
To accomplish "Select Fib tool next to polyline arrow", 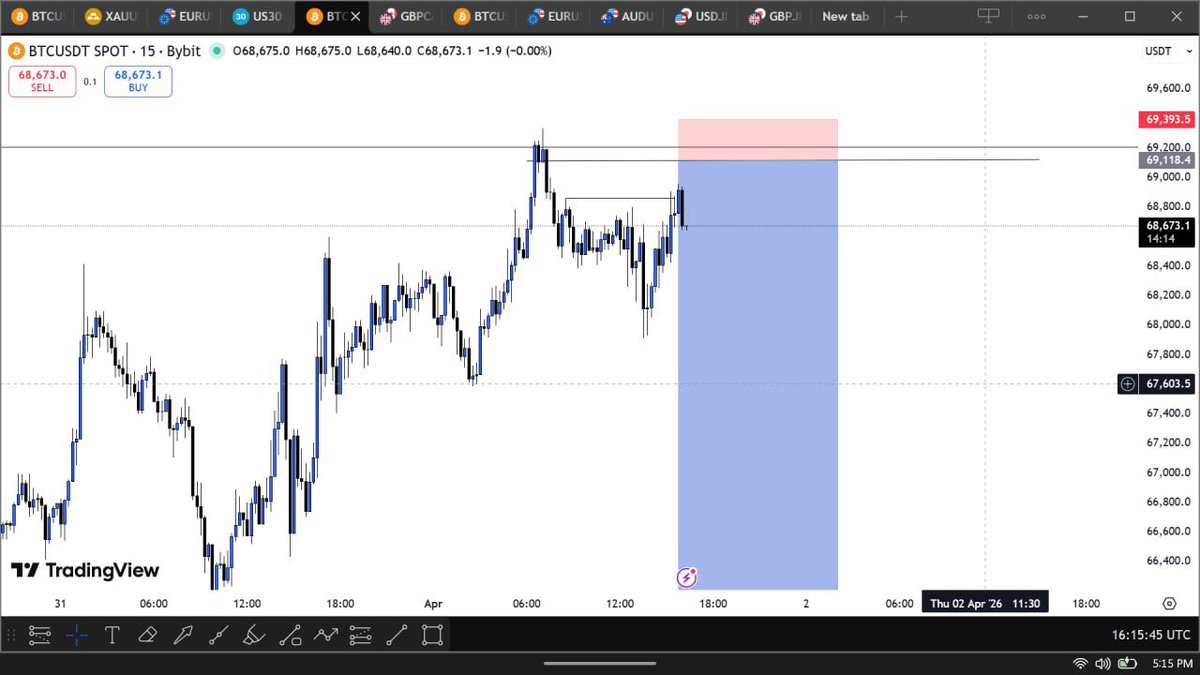I will [361, 634].
